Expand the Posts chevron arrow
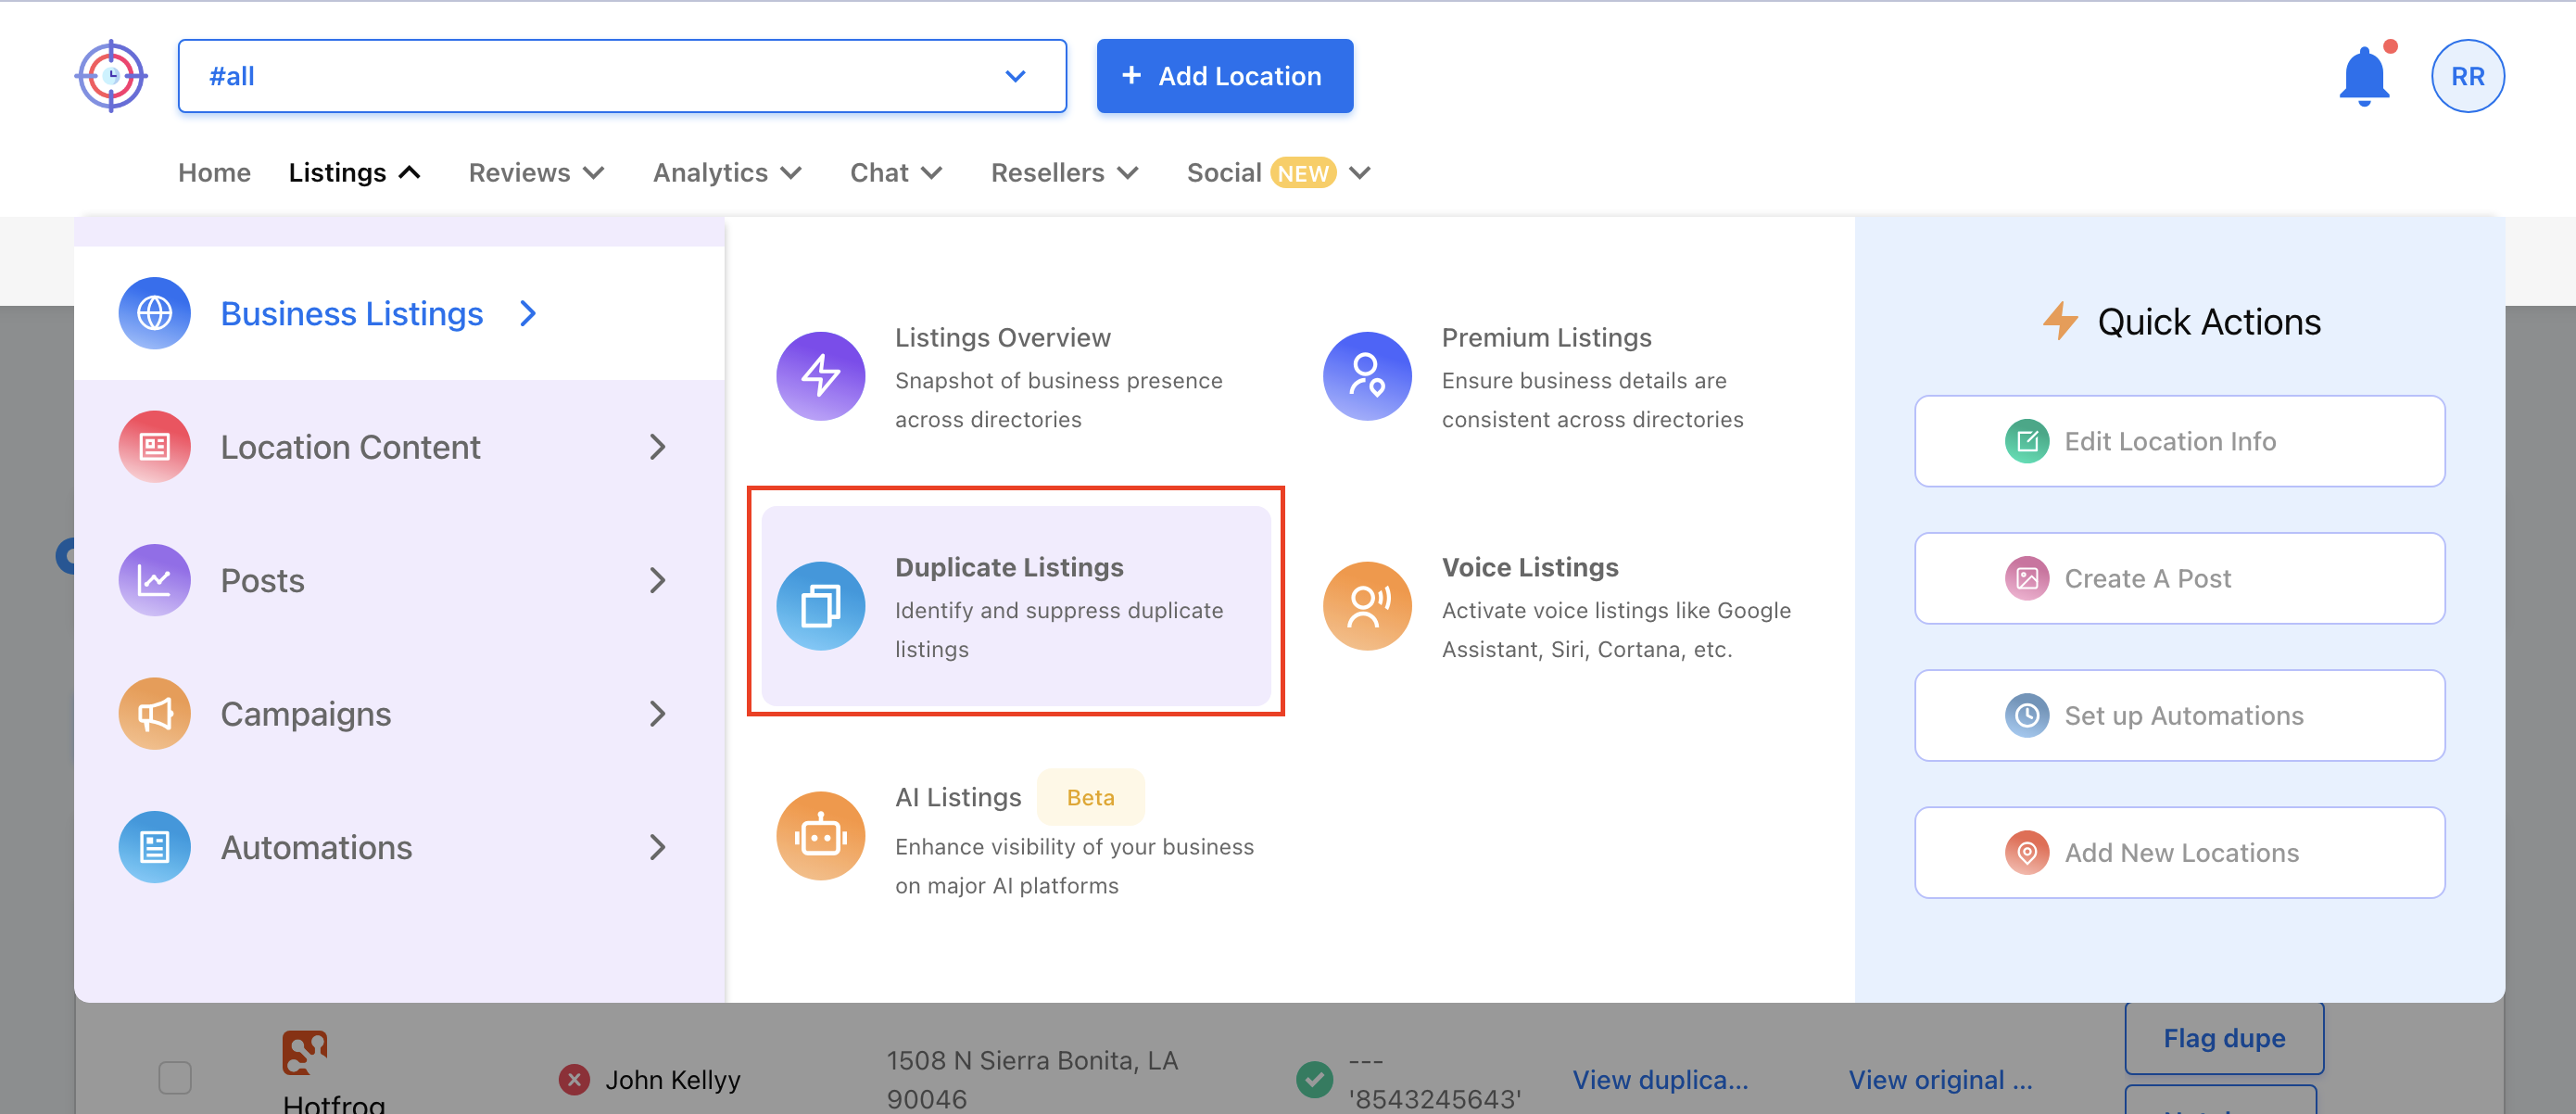Image resolution: width=2576 pixels, height=1114 pixels. click(x=657, y=580)
